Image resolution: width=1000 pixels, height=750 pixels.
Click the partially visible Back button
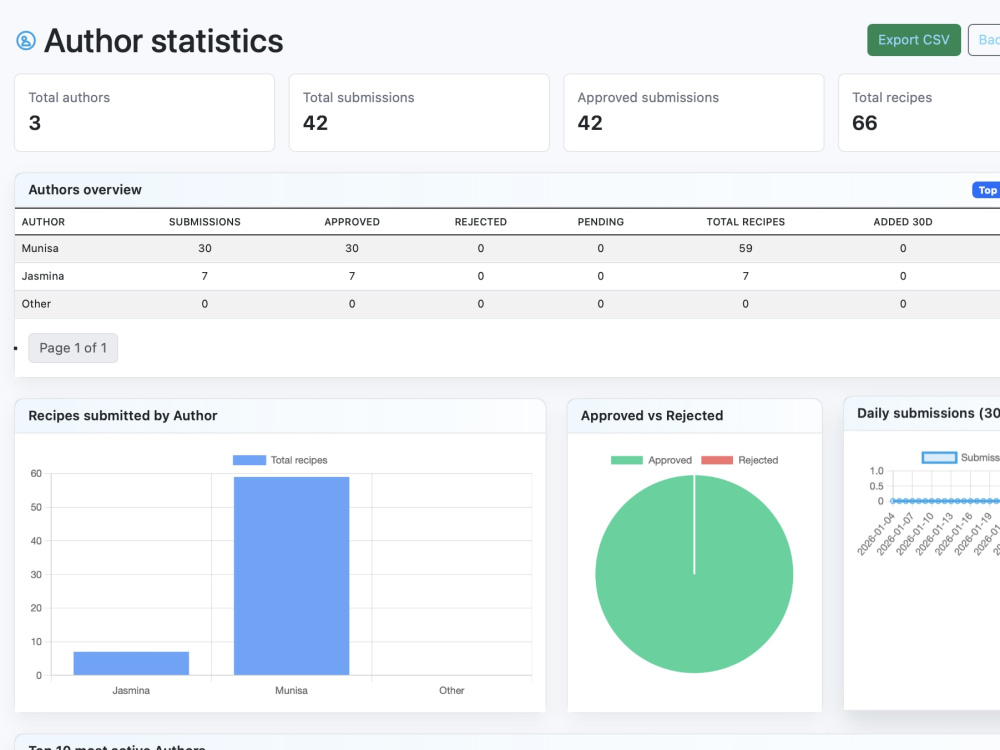pyautogui.click(x=985, y=40)
